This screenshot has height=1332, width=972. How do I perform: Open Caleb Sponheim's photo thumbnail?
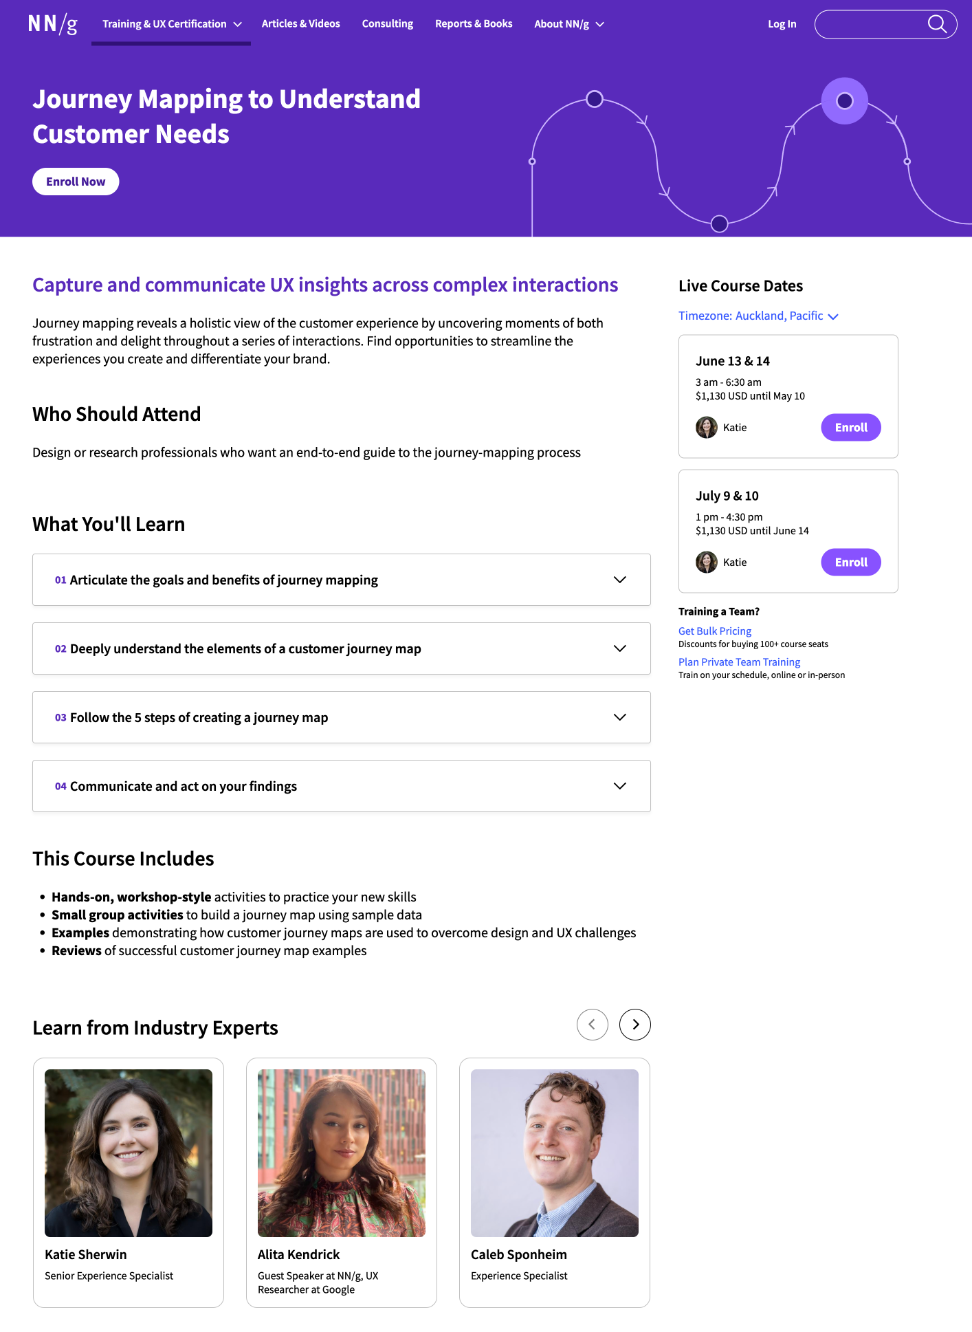click(x=555, y=1153)
